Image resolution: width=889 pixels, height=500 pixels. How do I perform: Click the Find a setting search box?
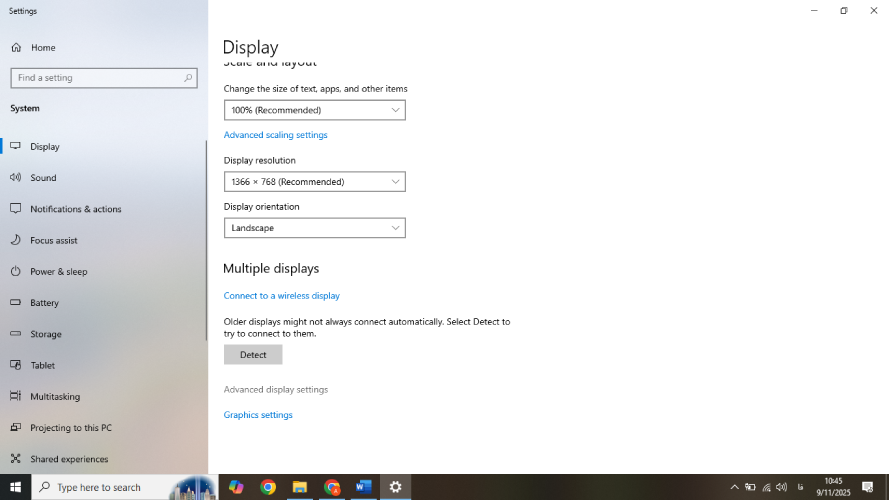point(100,78)
